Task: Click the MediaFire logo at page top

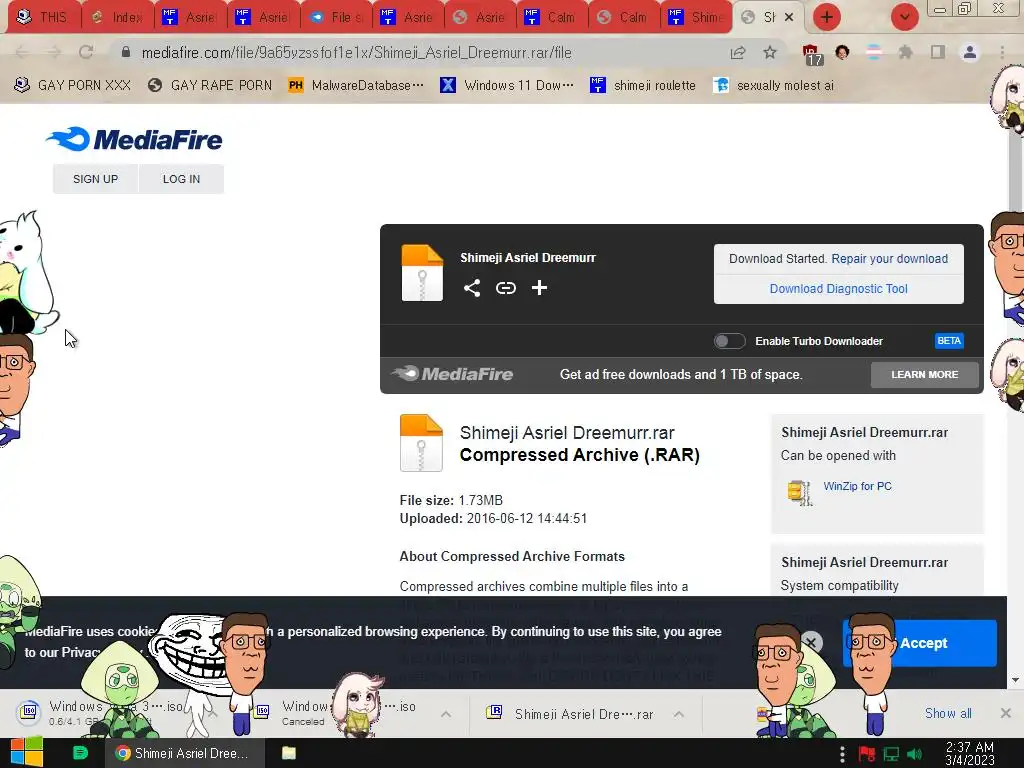Action: (x=134, y=139)
